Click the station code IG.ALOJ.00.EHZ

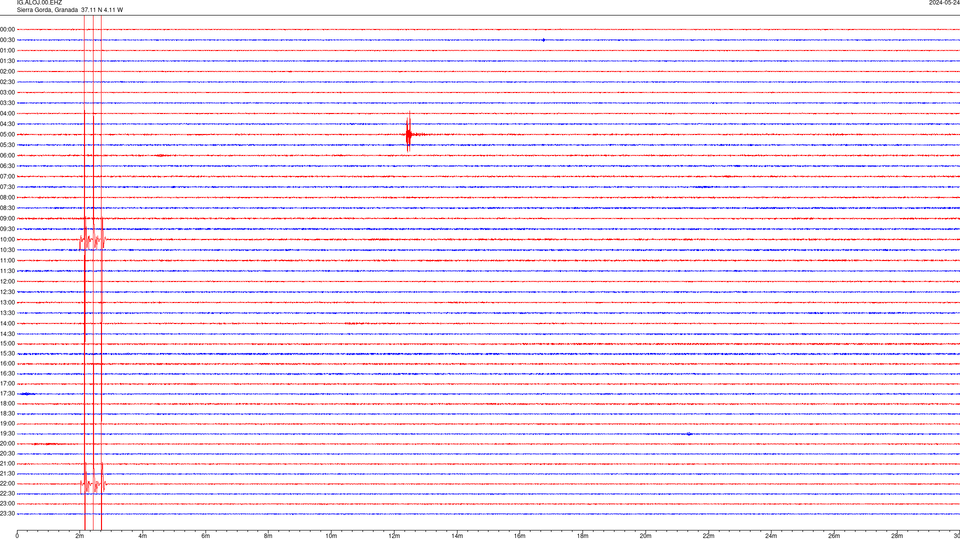pos(39,3)
